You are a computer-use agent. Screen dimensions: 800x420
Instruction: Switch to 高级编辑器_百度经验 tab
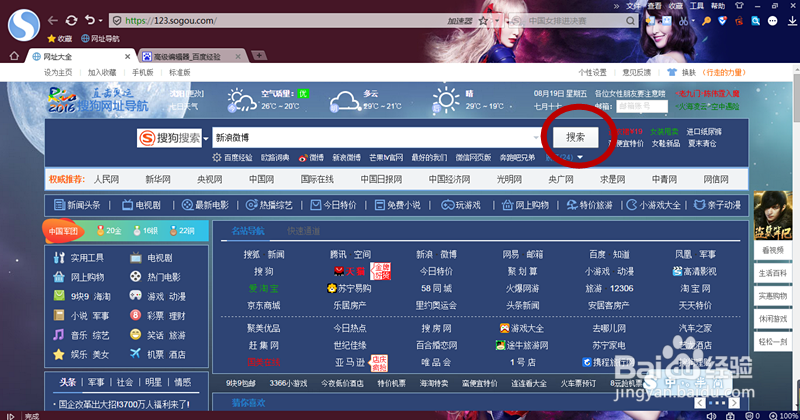[192, 56]
